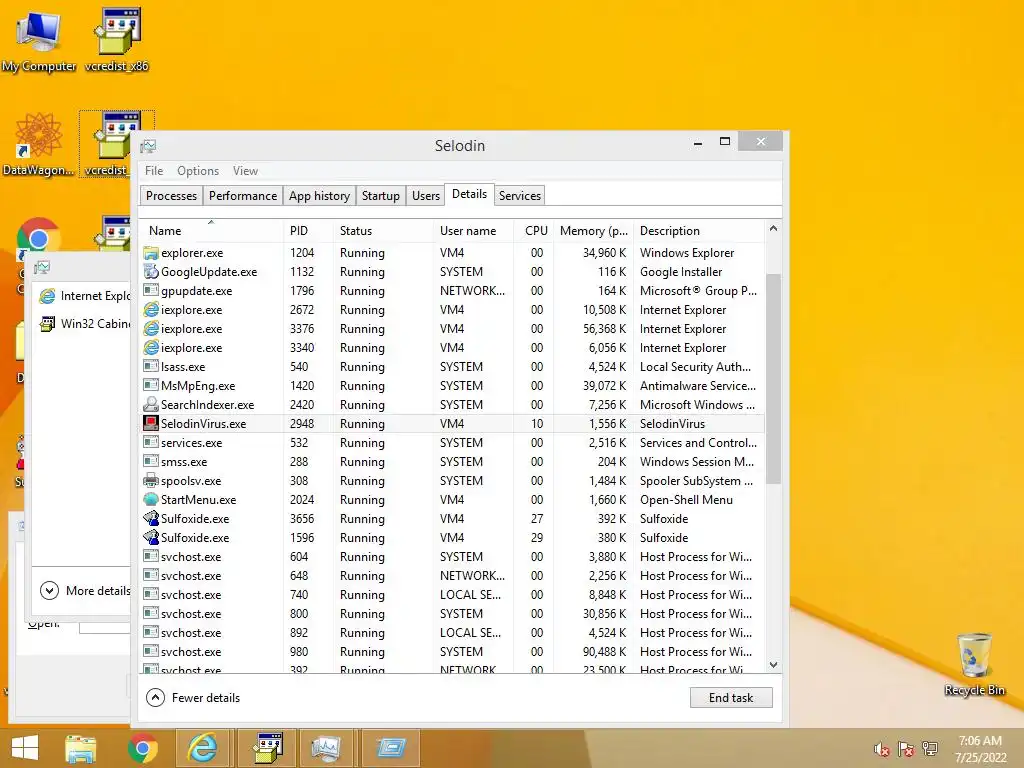Click the MsMpEng.exe process icon
Viewport: 1024px width, 768px height.
click(x=151, y=386)
